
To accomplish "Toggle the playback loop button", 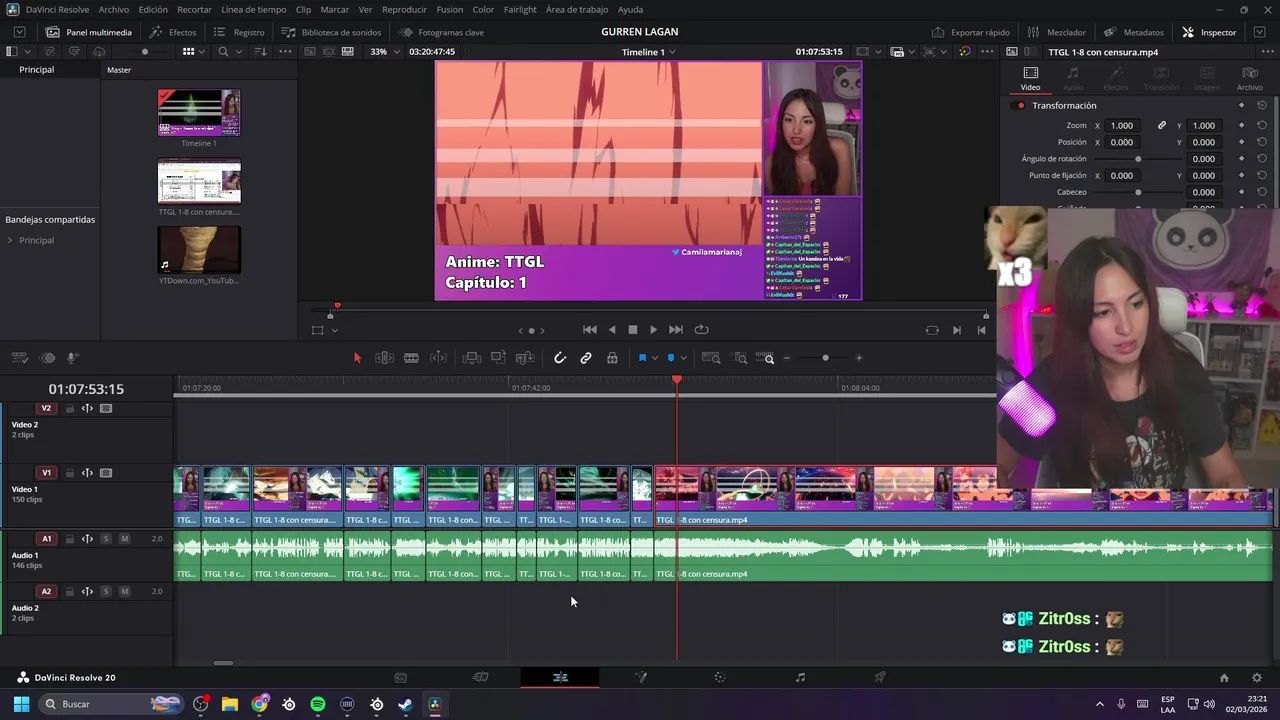I will (x=701, y=330).
